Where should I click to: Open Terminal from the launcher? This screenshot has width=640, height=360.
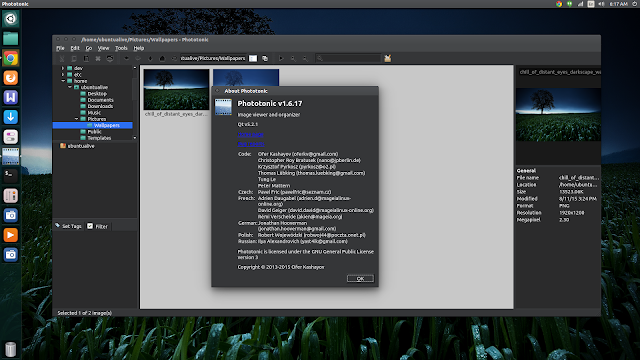click(11, 176)
